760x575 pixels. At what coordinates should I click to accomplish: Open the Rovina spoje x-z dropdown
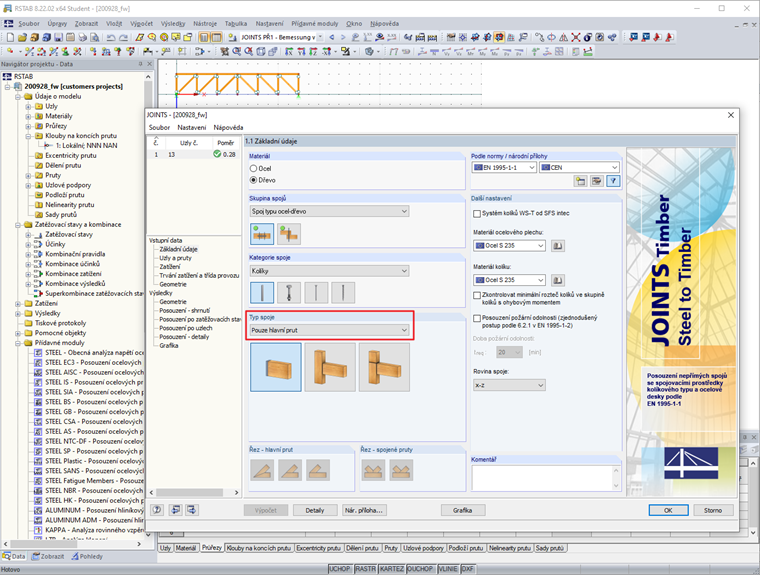[x=508, y=385]
